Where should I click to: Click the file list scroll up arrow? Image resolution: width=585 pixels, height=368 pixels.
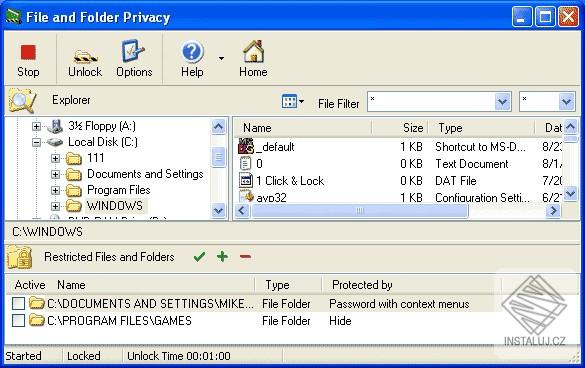click(x=570, y=127)
